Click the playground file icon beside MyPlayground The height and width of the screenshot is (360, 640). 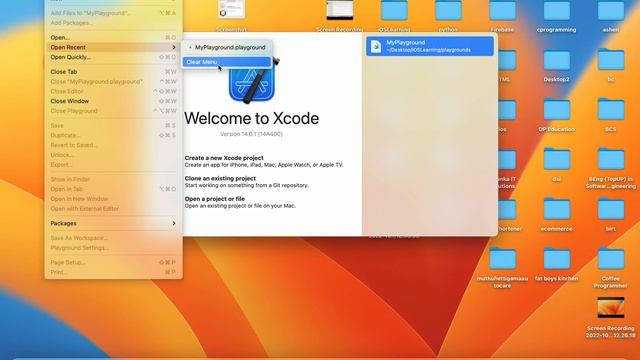click(376, 46)
